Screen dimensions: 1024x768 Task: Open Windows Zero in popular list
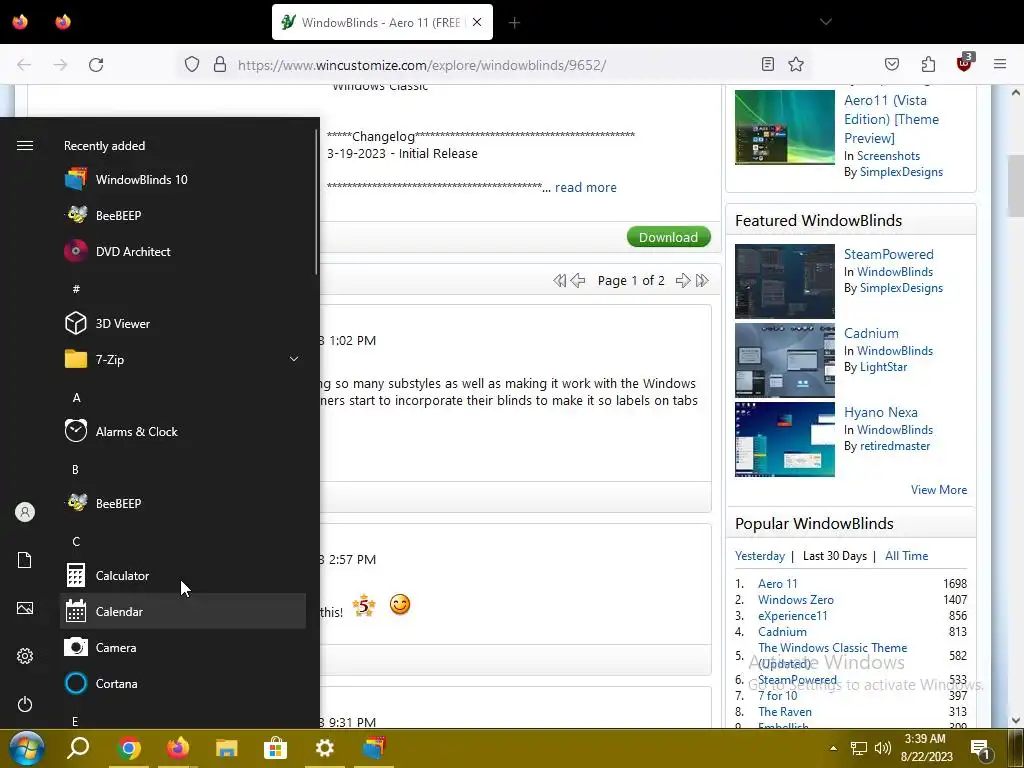click(795, 600)
